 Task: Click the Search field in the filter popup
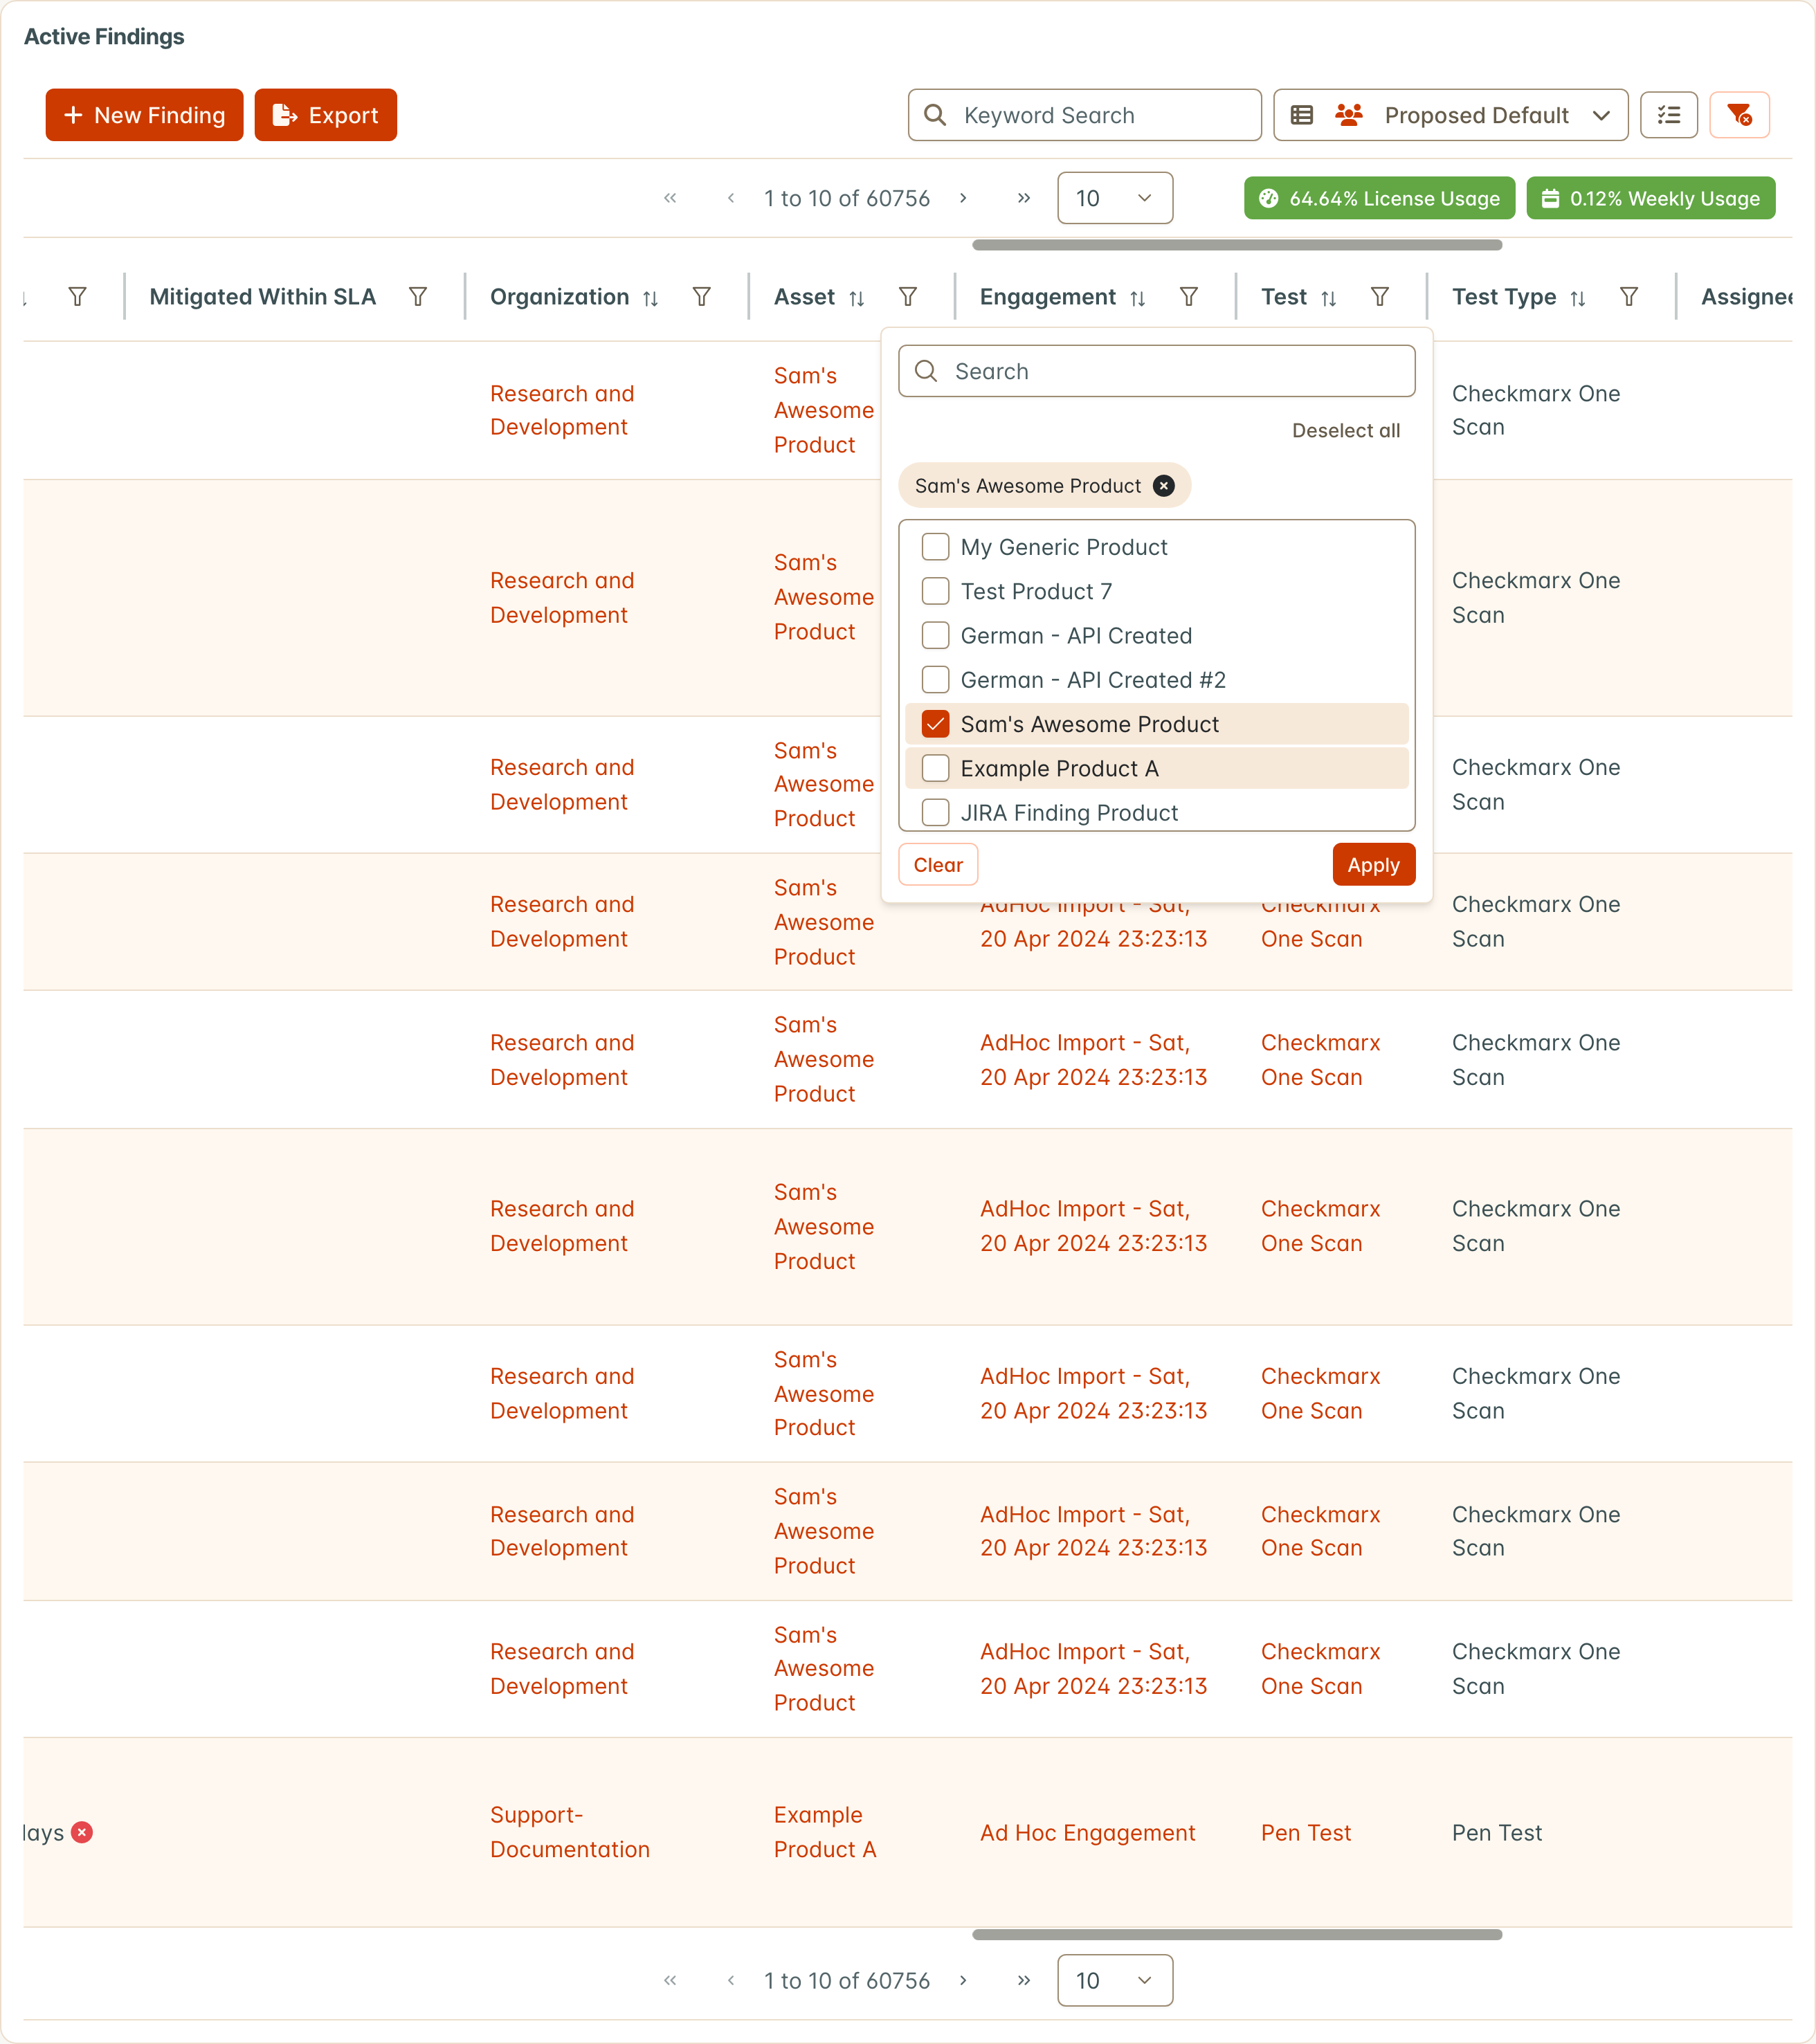click(1156, 371)
